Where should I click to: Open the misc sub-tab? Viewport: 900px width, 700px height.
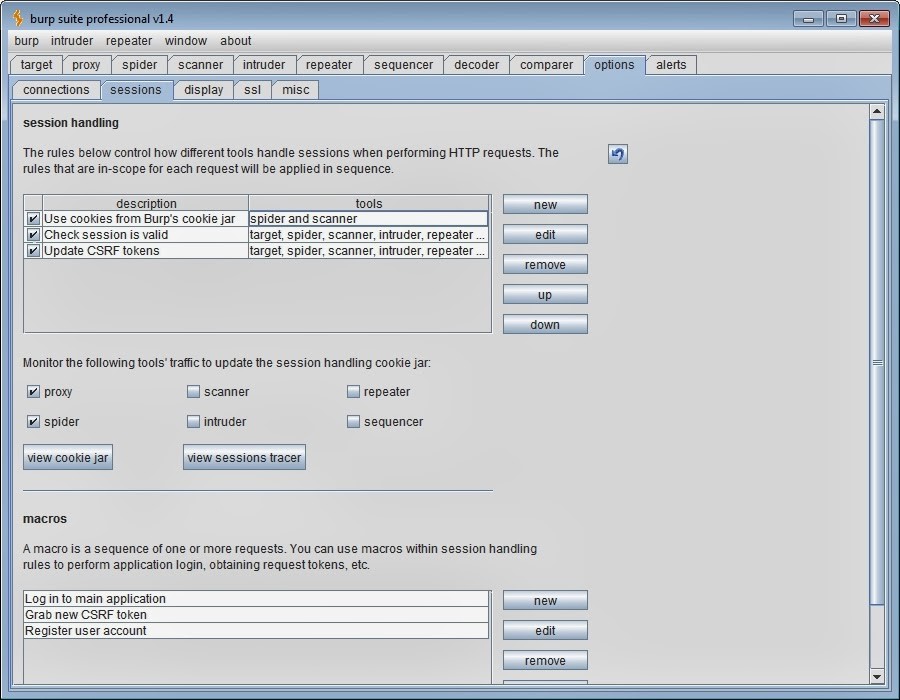pyautogui.click(x=296, y=90)
